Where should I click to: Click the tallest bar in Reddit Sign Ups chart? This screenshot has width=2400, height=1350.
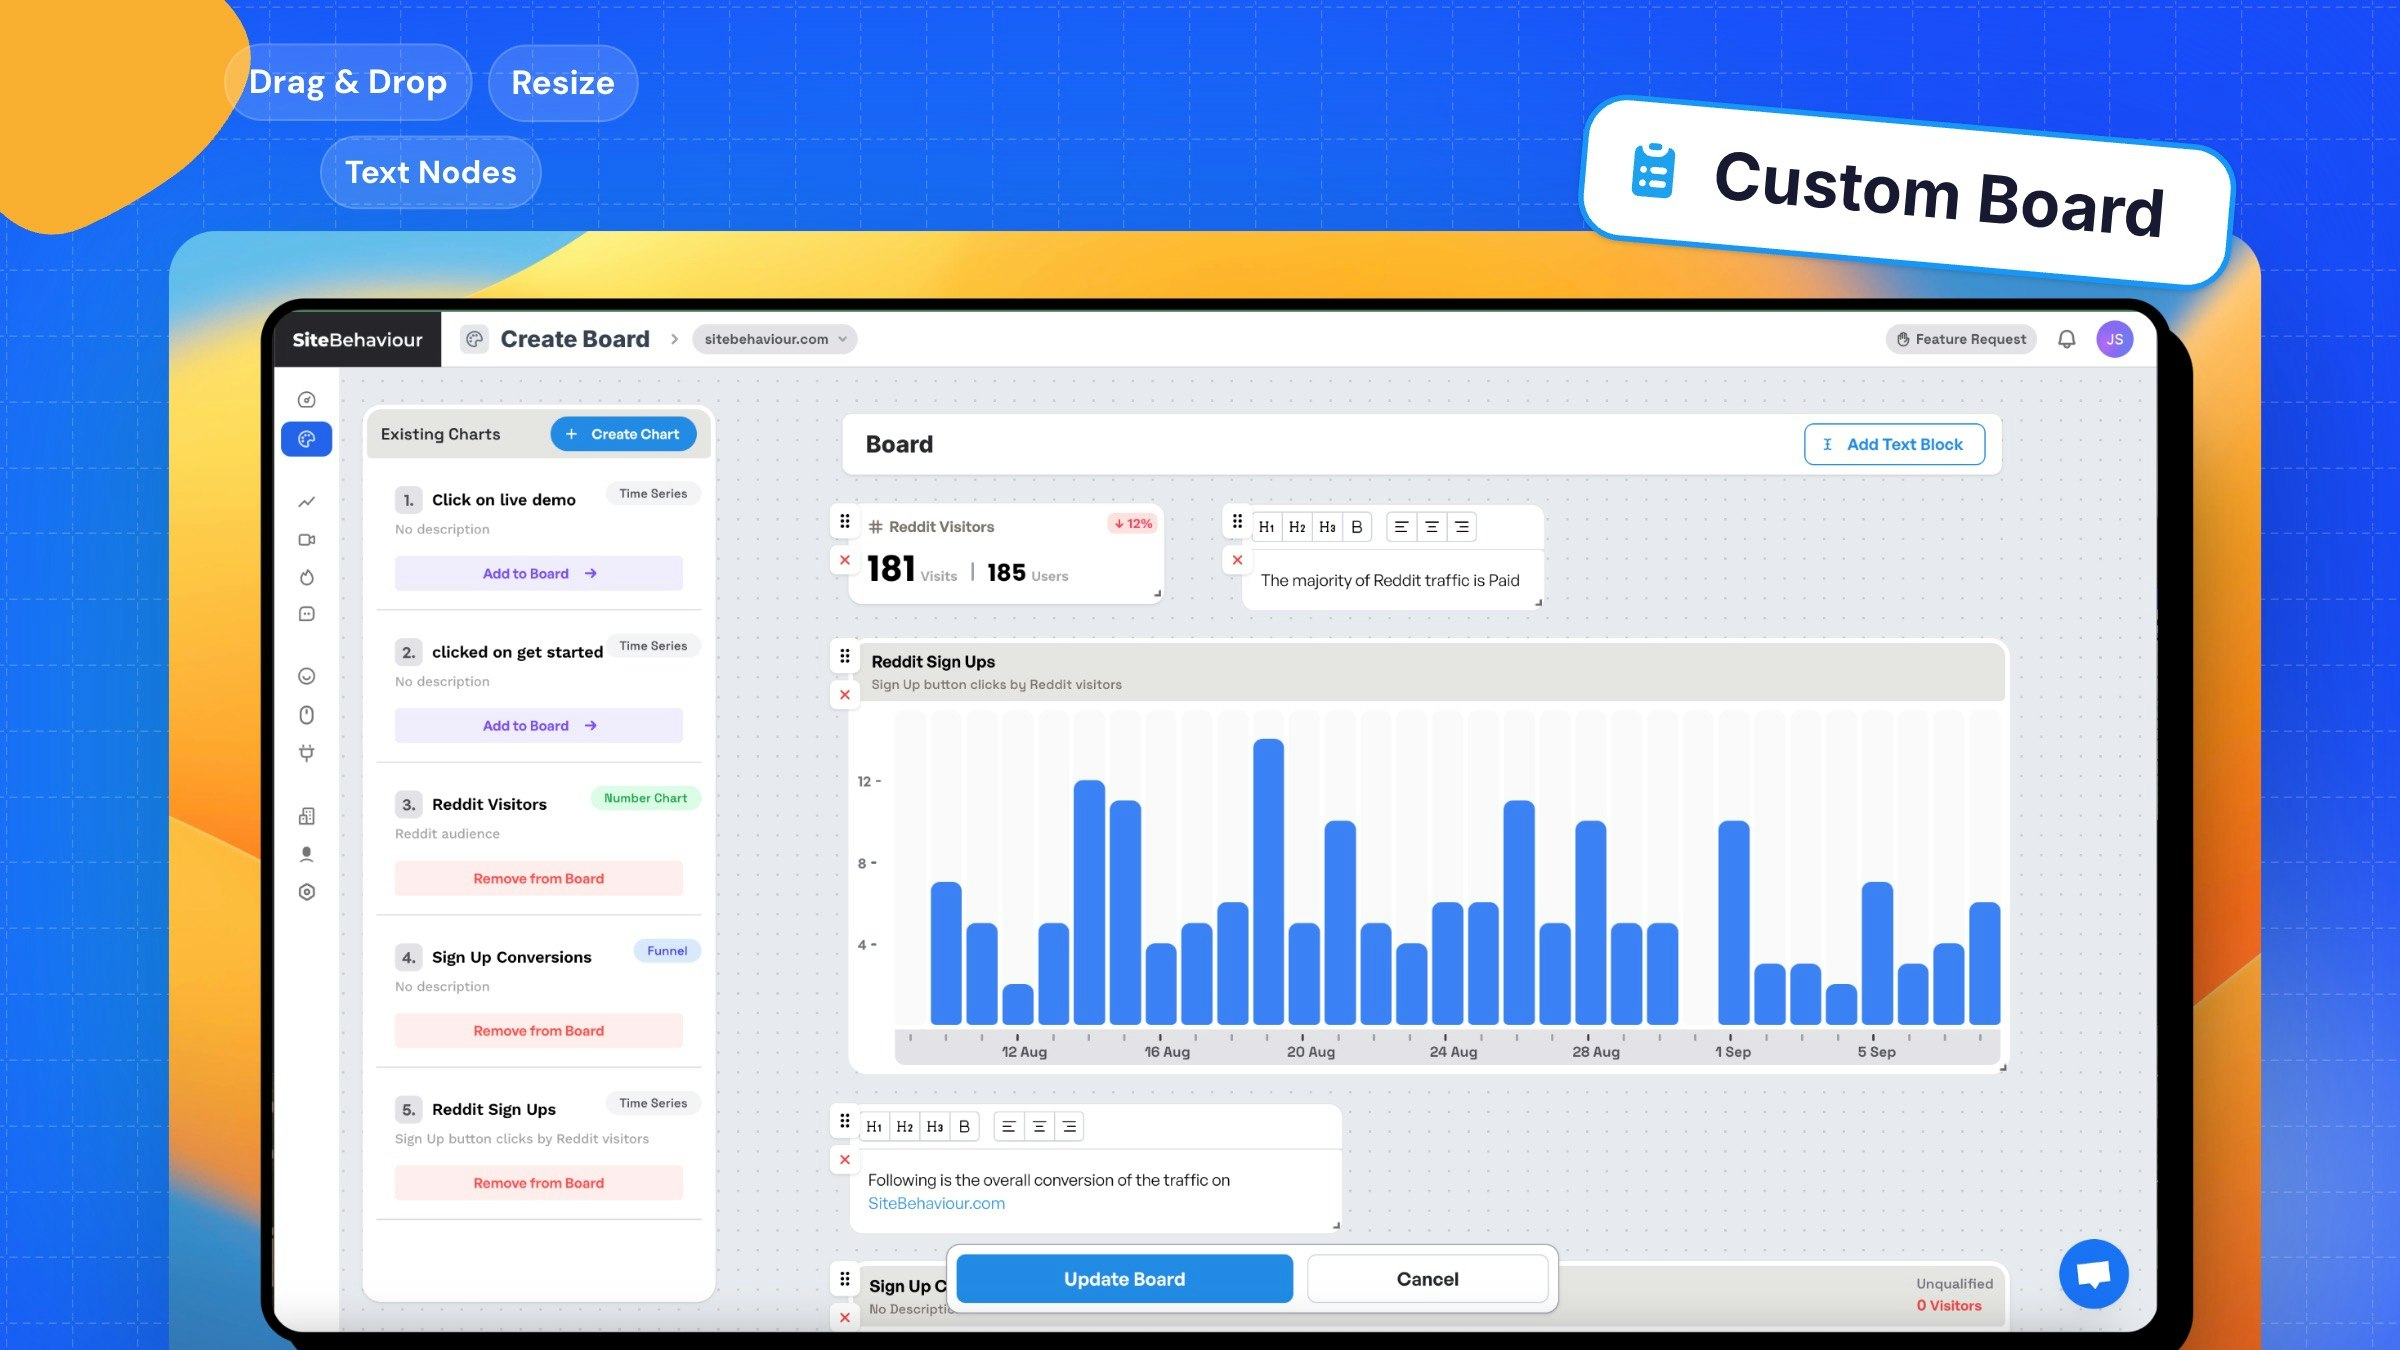click(1268, 881)
